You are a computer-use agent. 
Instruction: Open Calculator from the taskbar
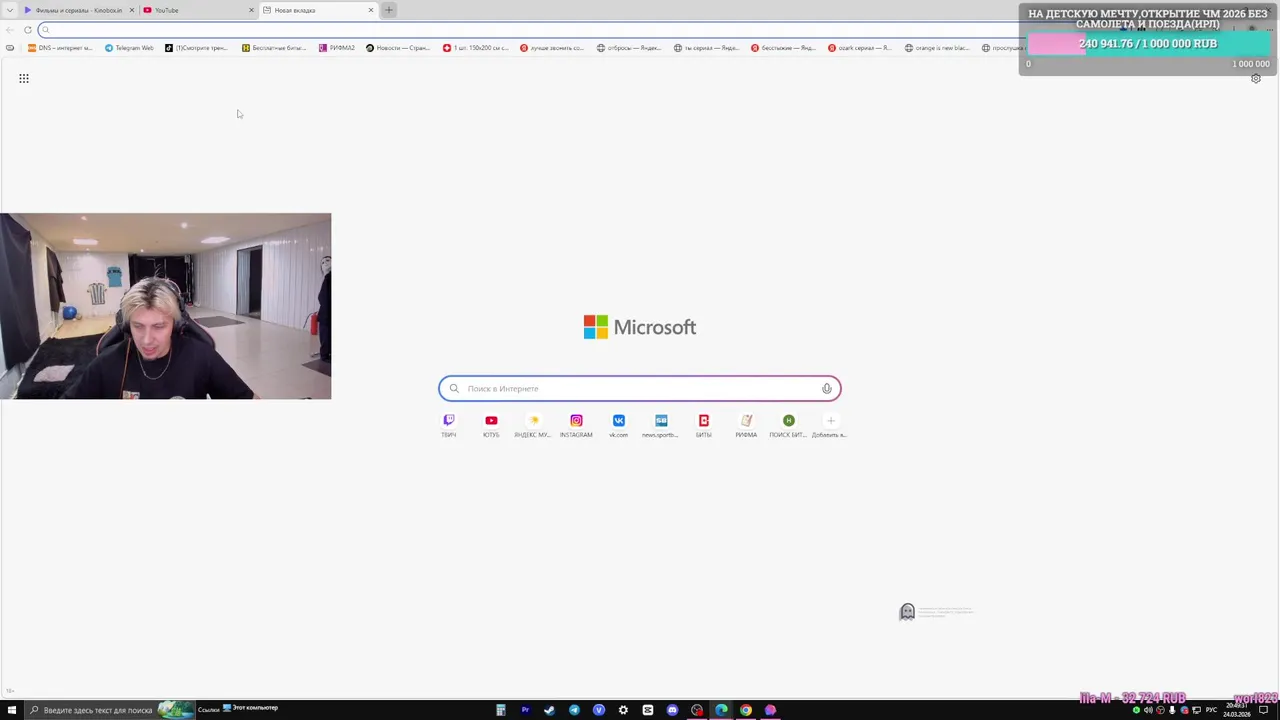(500, 710)
